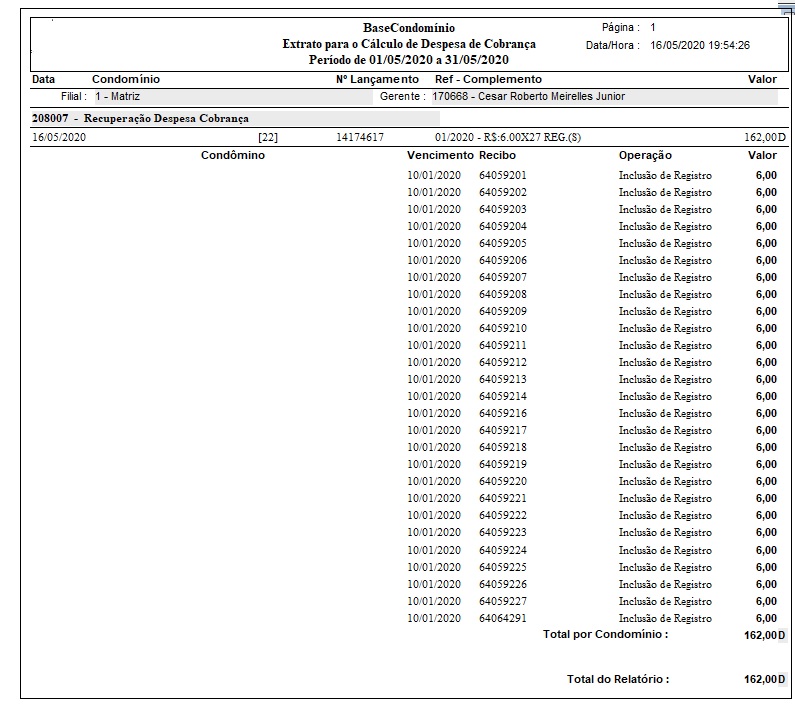Click the Vencimento column header

pyautogui.click(x=439, y=156)
